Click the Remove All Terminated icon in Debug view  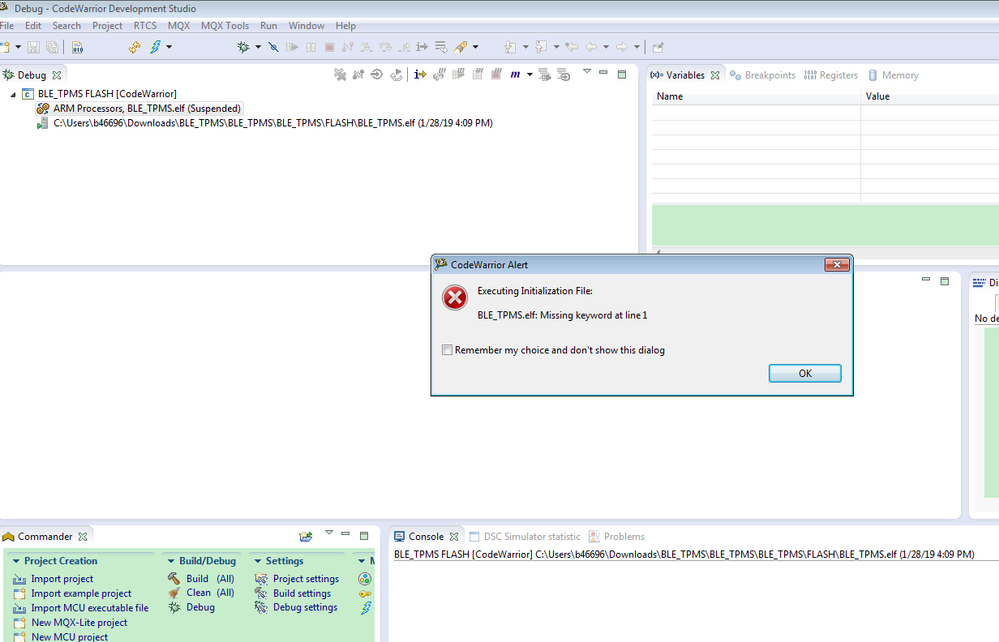pos(340,75)
